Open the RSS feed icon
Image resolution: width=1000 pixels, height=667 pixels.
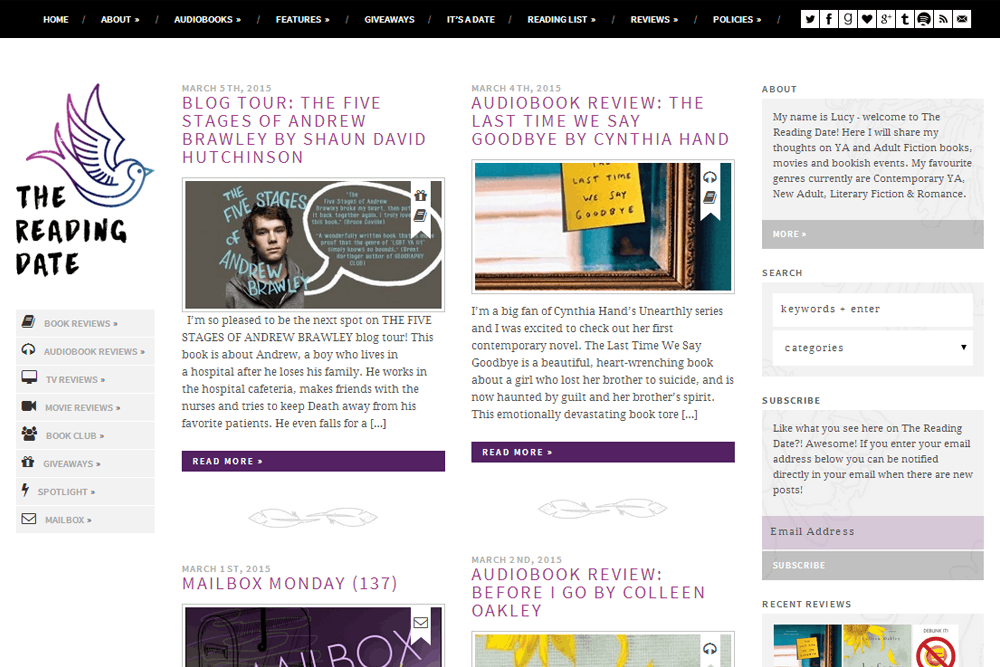[943, 19]
